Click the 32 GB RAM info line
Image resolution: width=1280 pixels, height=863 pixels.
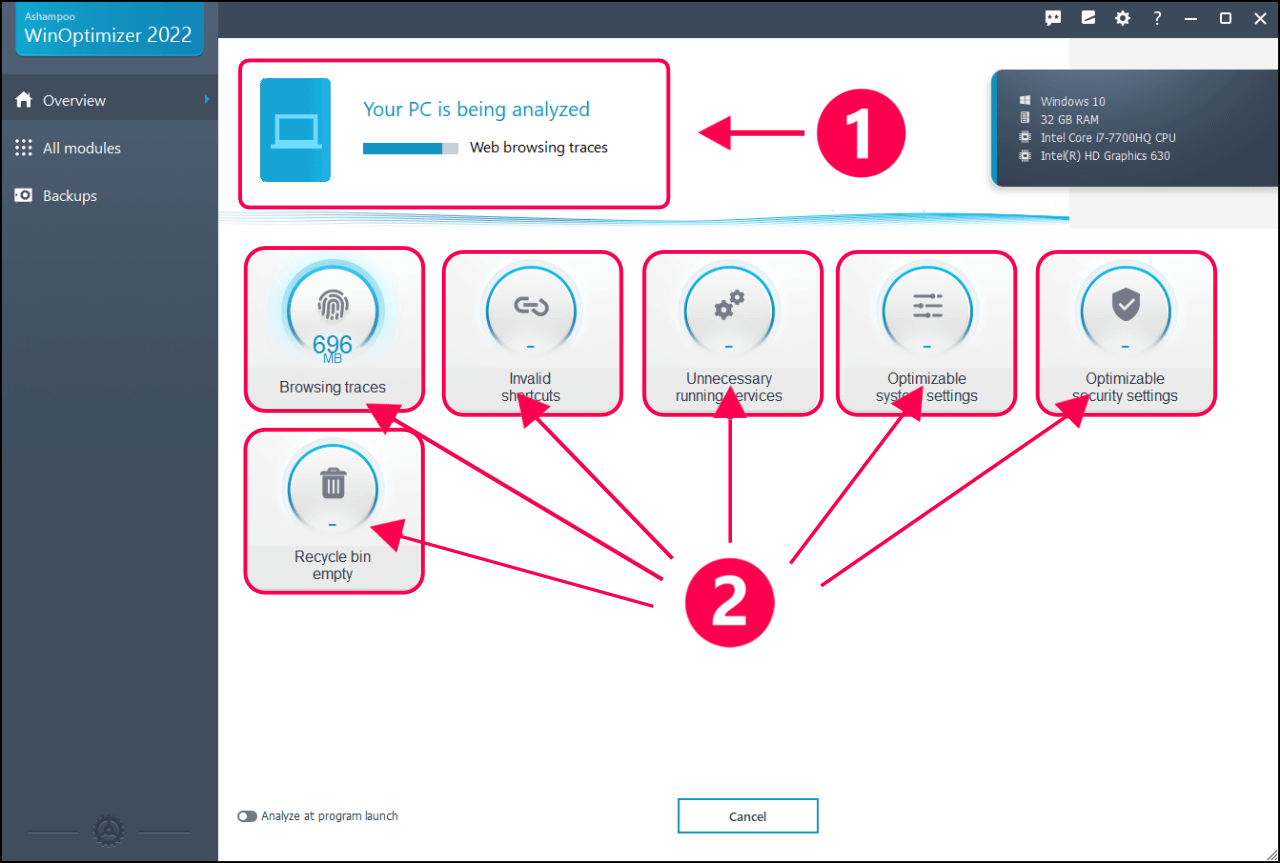pyautogui.click(x=1069, y=119)
